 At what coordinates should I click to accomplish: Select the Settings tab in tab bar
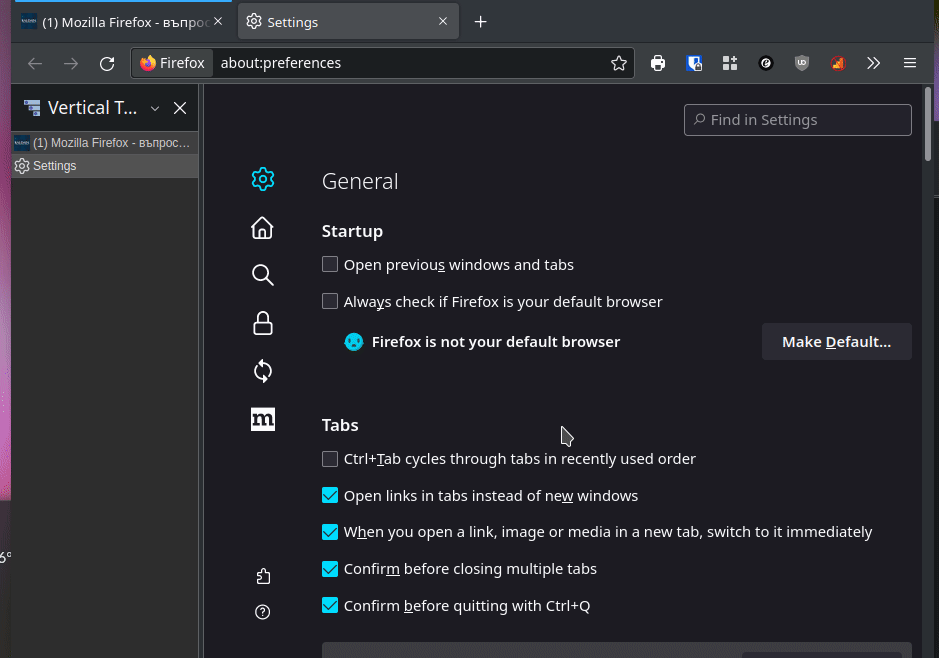pyautogui.click(x=349, y=22)
